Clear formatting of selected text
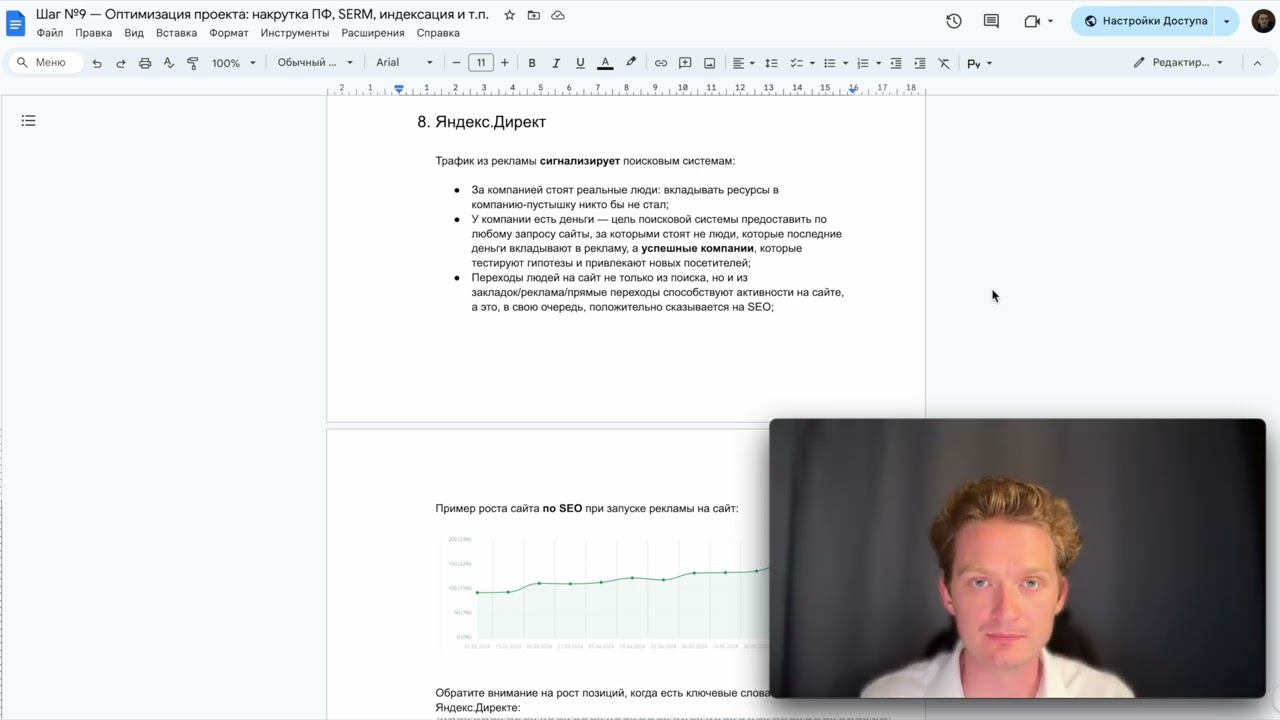Screen dimensions: 1280x720 pos(944,63)
